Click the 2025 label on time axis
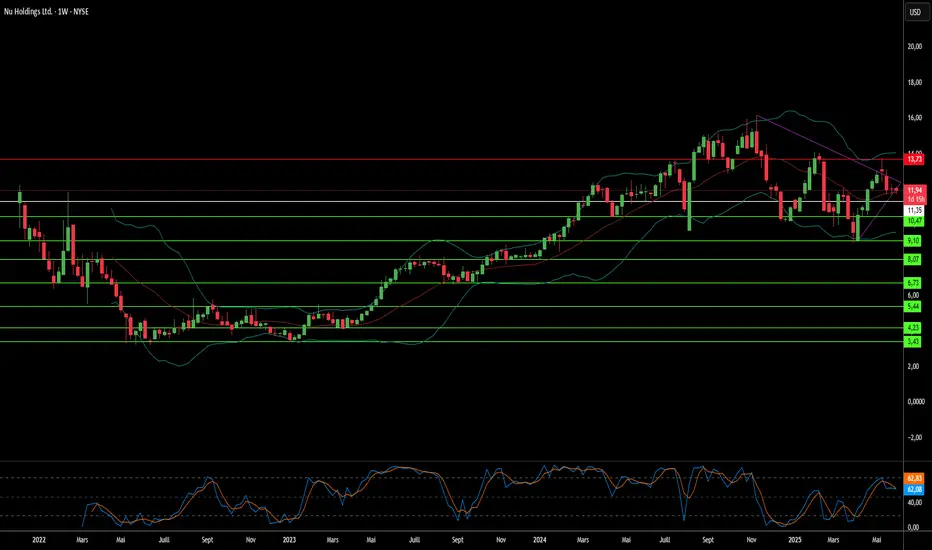Screen dimensions: 932x550 [795, 540]
